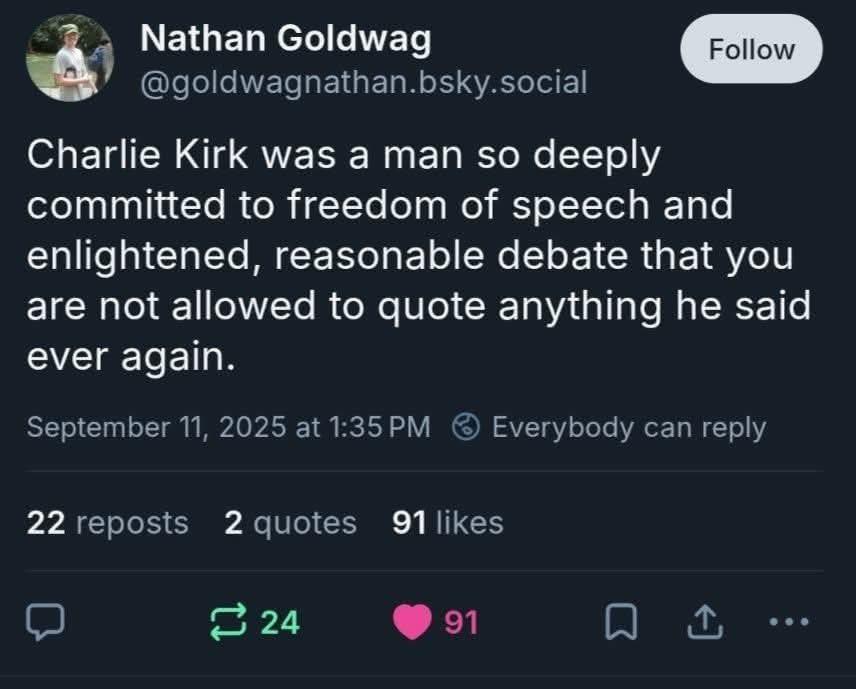View the 2 quotes of this post

(290, 522)
